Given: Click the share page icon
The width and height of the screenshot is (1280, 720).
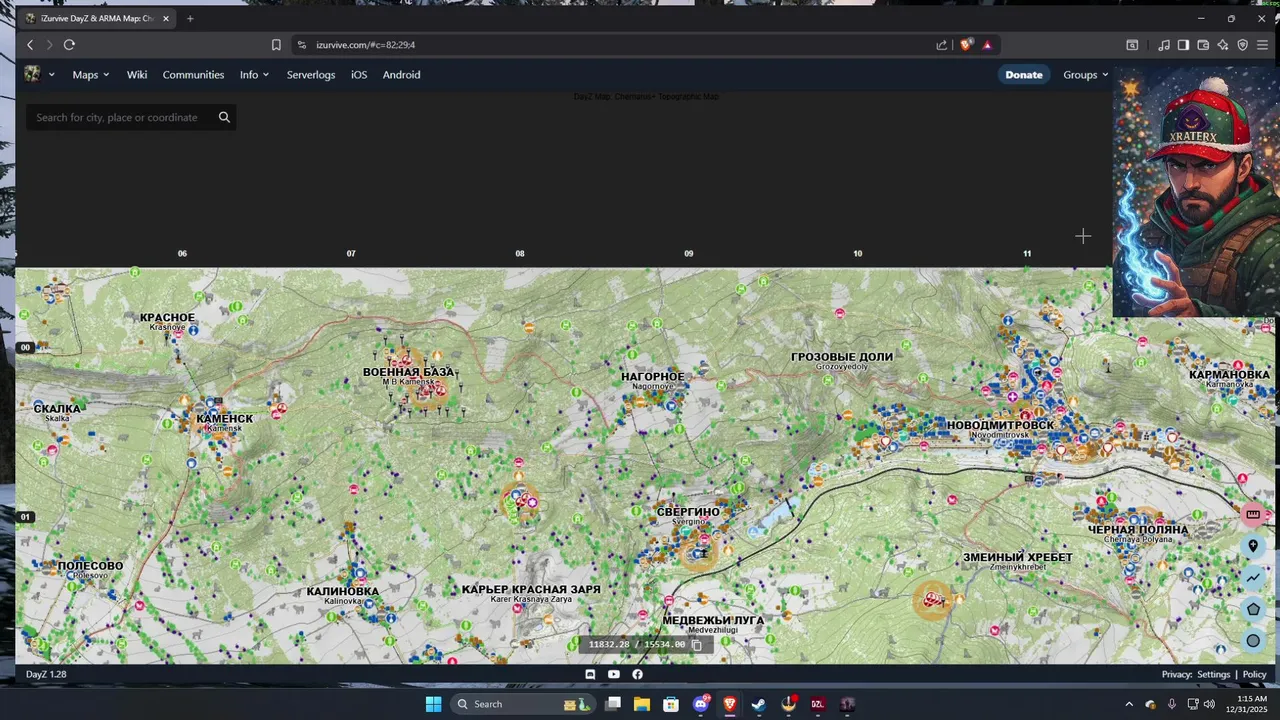Looking at the screenshot, I should (x=941, y=45).
